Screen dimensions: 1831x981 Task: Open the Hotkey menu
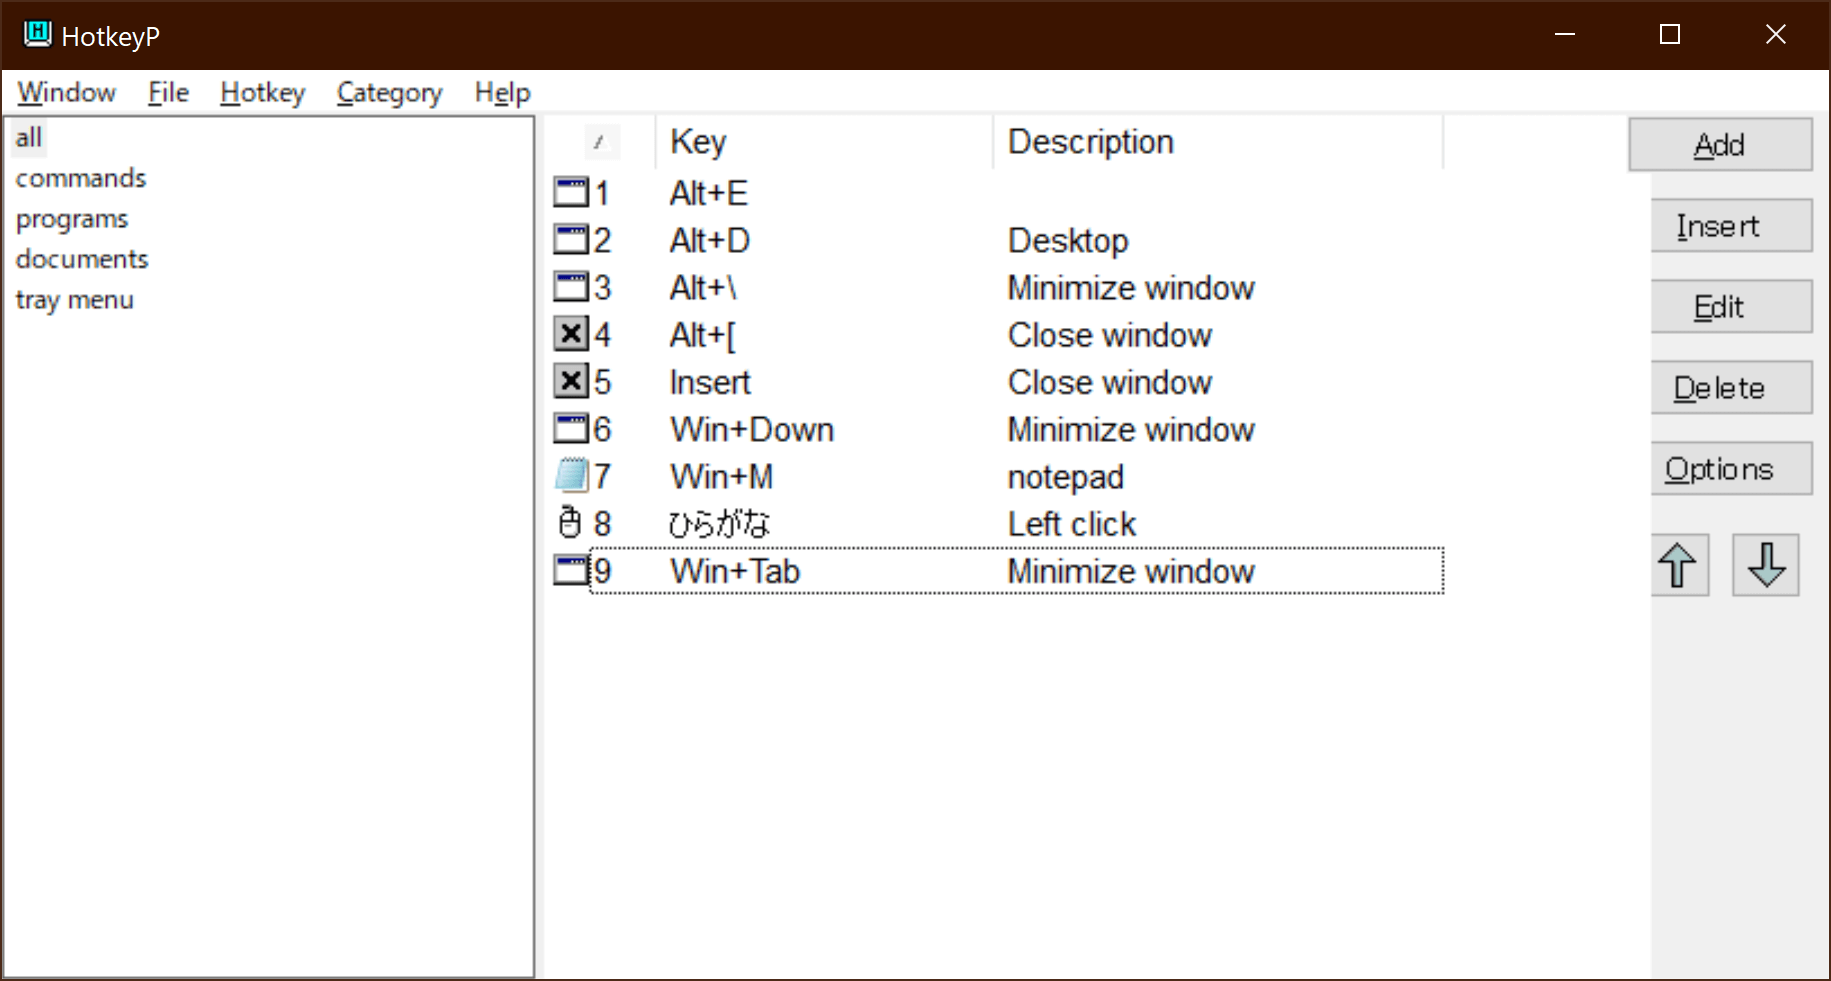(x=262, y=92)
